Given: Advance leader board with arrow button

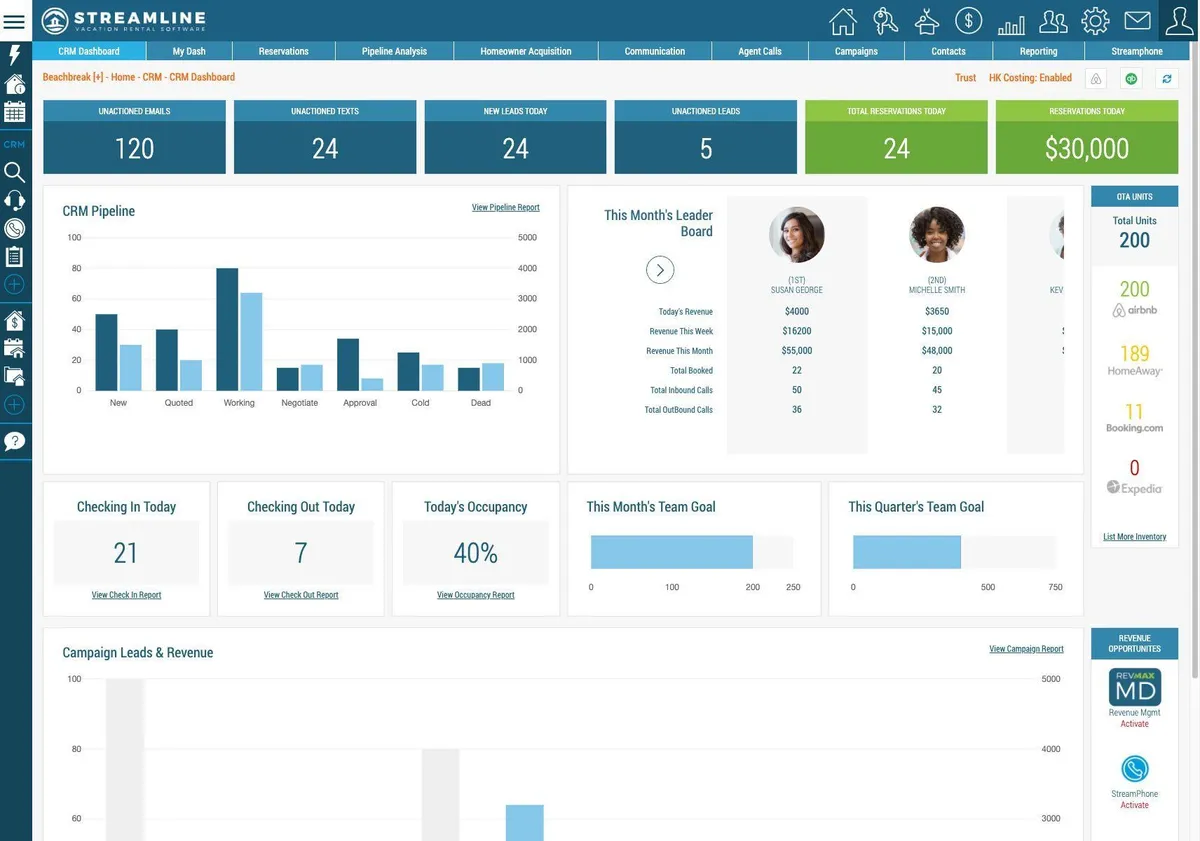Looking at the screenshot, I should click(x=660, y=270).
